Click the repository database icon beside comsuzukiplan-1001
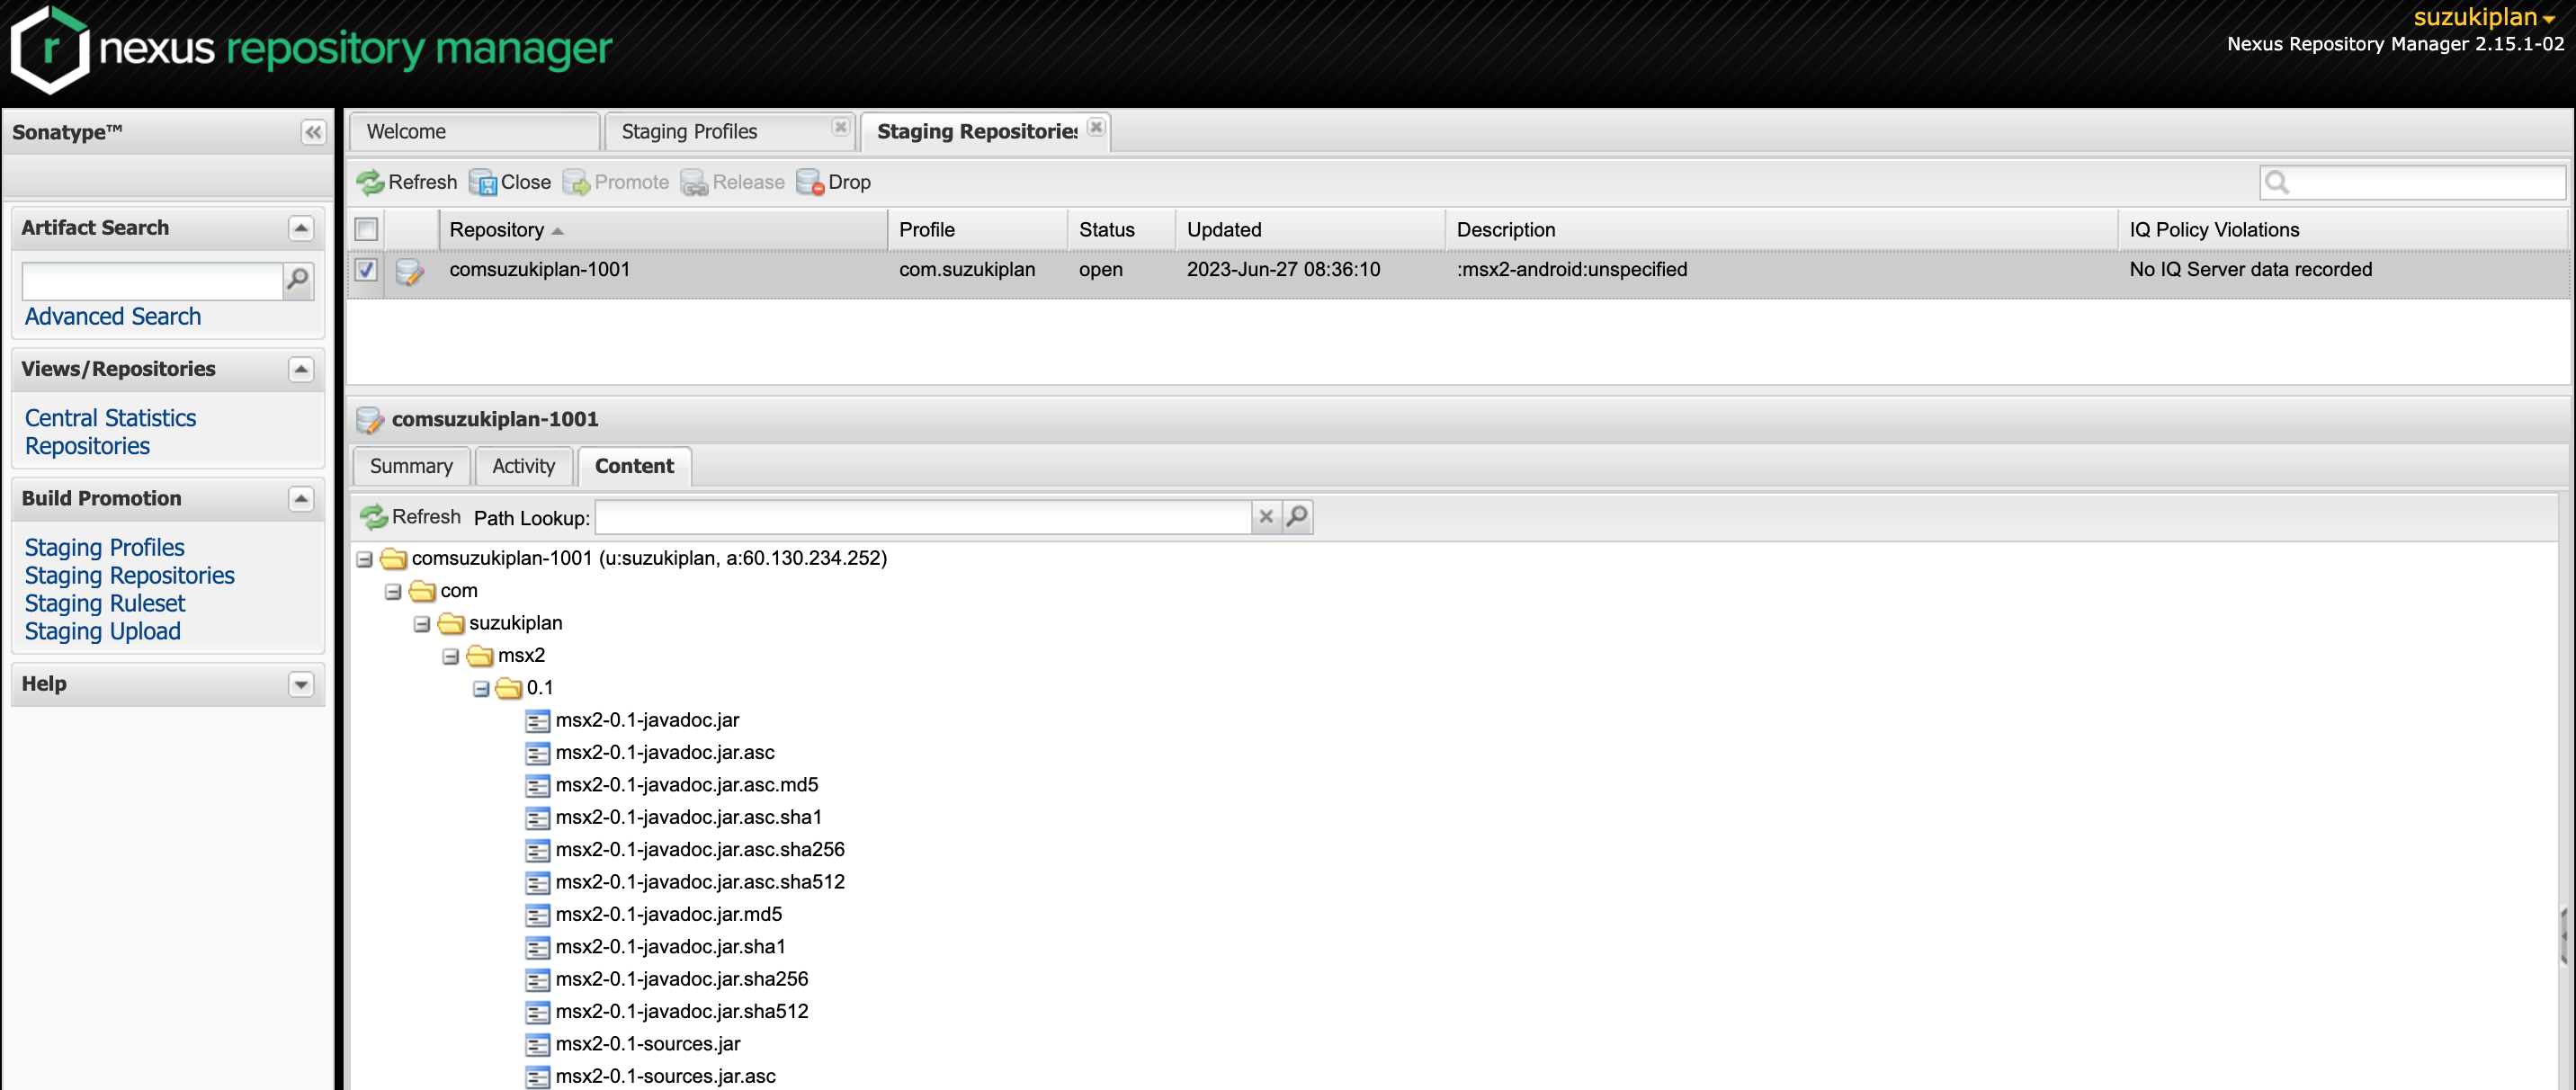2576x1090 pixels. click(411, 270)
